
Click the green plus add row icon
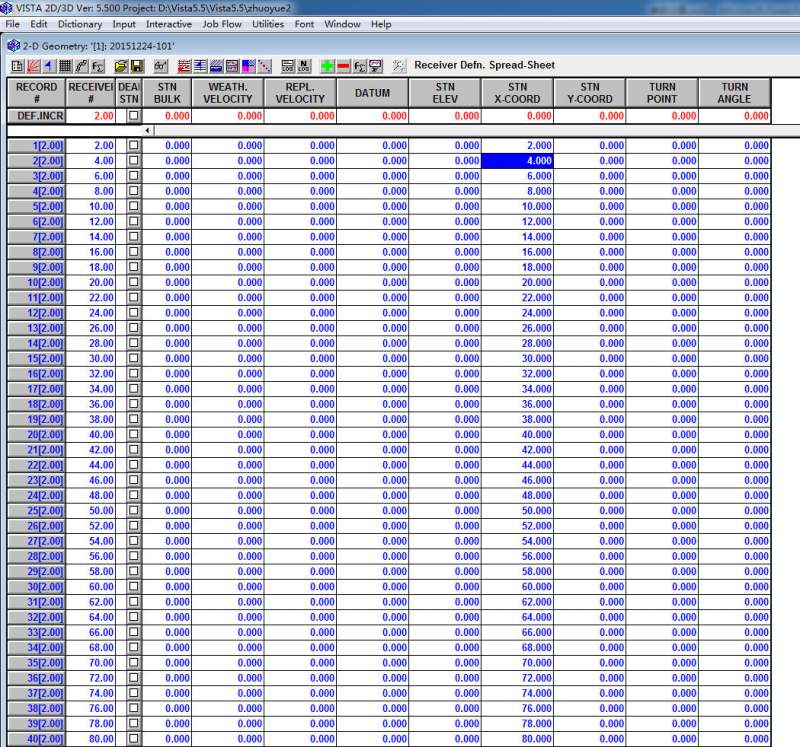pos(327,66)
